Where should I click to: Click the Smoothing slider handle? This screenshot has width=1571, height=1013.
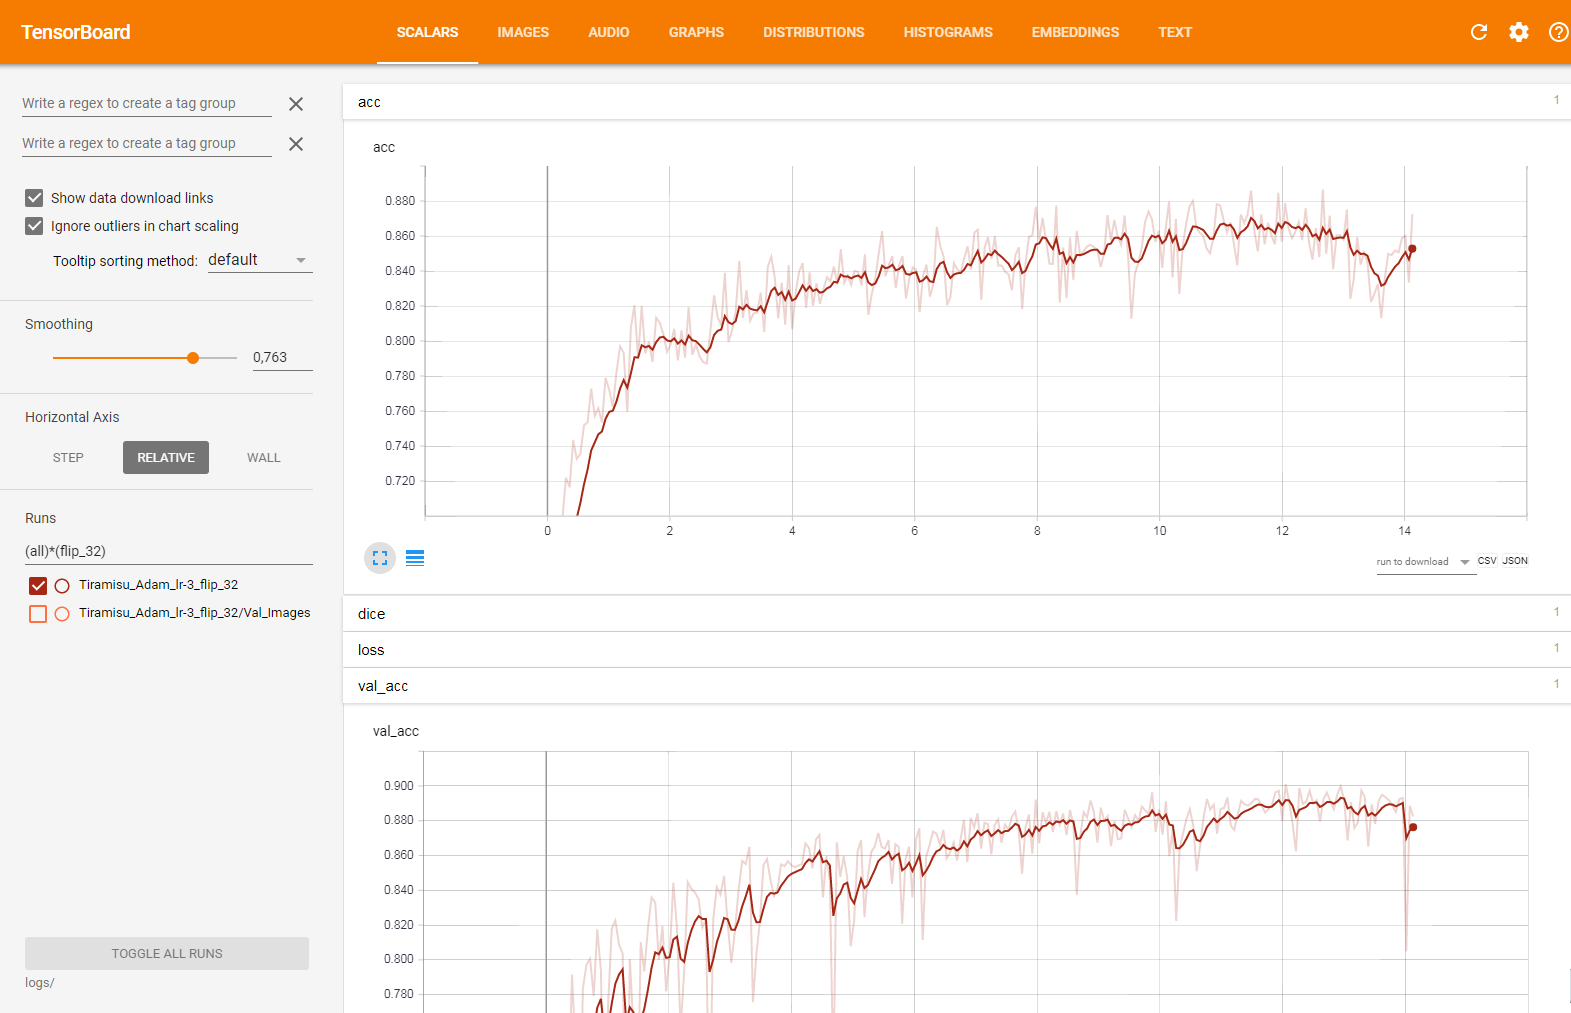tap(193, 358)
